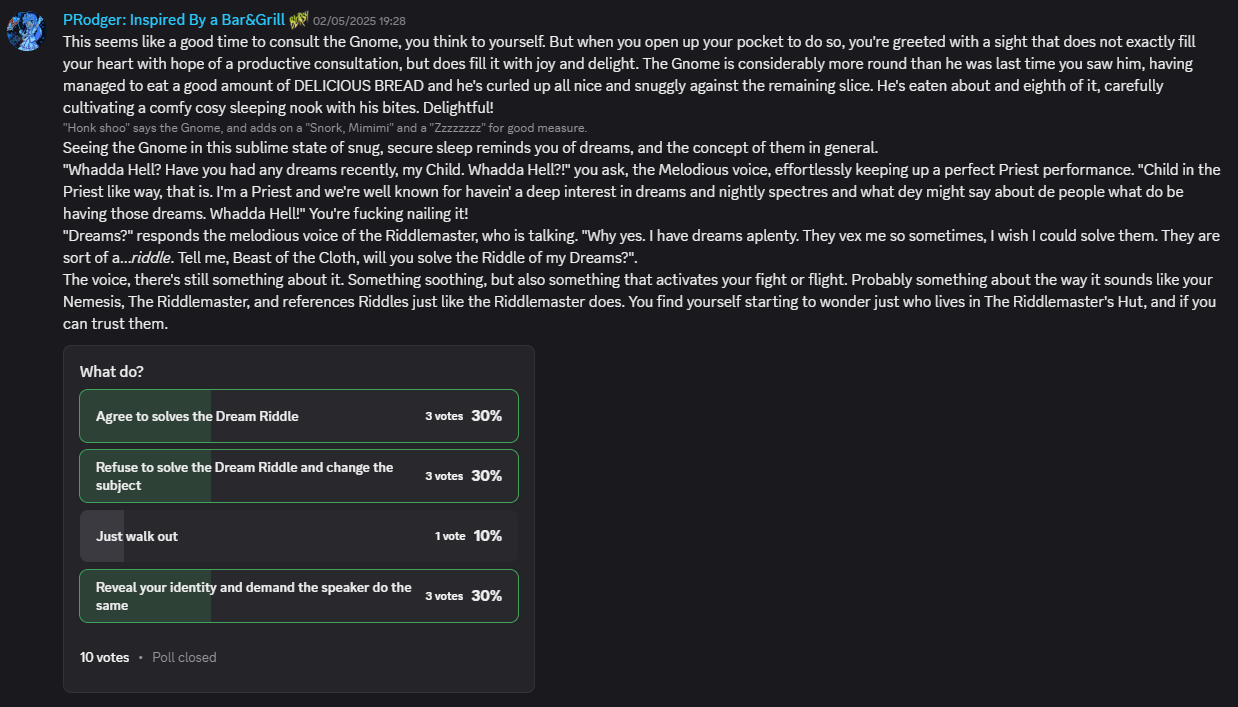Screen dimensions: 1238x707
Task: Click the 02/05/2025 19:28 message timestamp
Action: pos(359,20)
